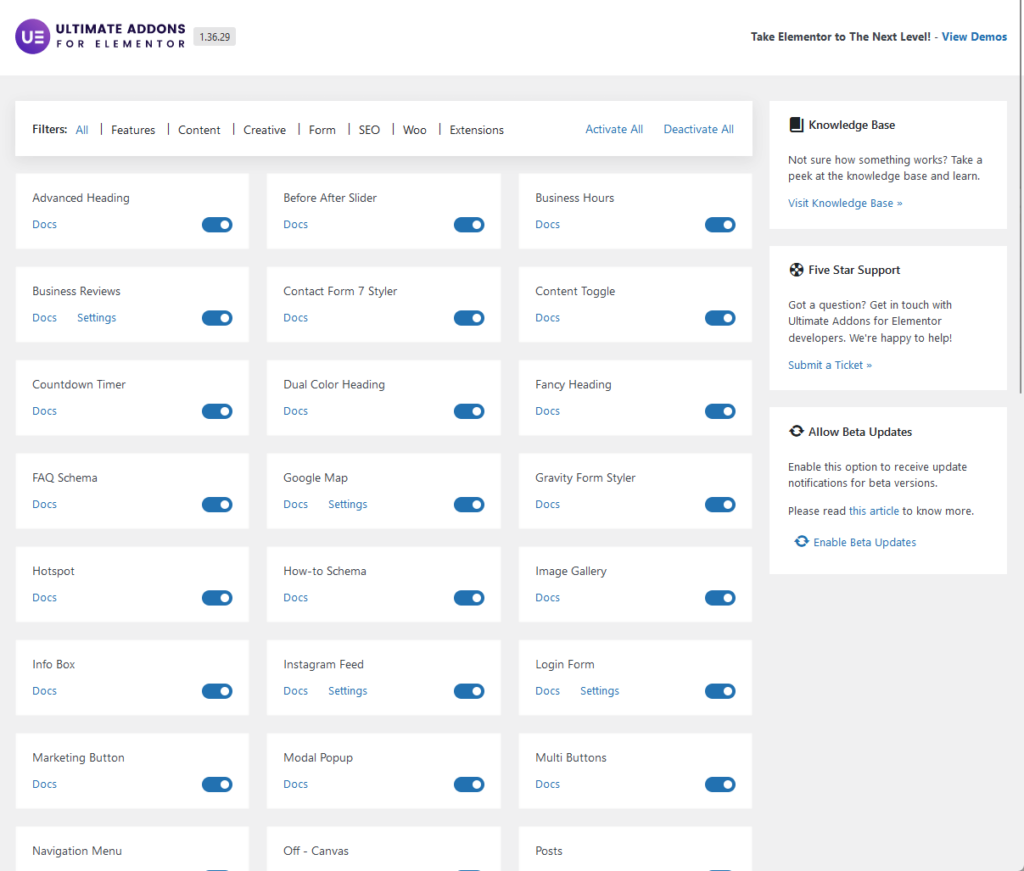Screen dimensions: 1024x871
Task: Toggle Info Box switch
Action: click(217, 691)
